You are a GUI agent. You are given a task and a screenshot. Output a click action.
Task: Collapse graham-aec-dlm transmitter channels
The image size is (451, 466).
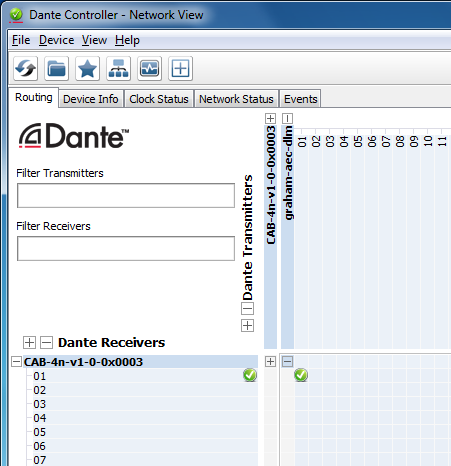pyautogui.click(x=287, y=118)
